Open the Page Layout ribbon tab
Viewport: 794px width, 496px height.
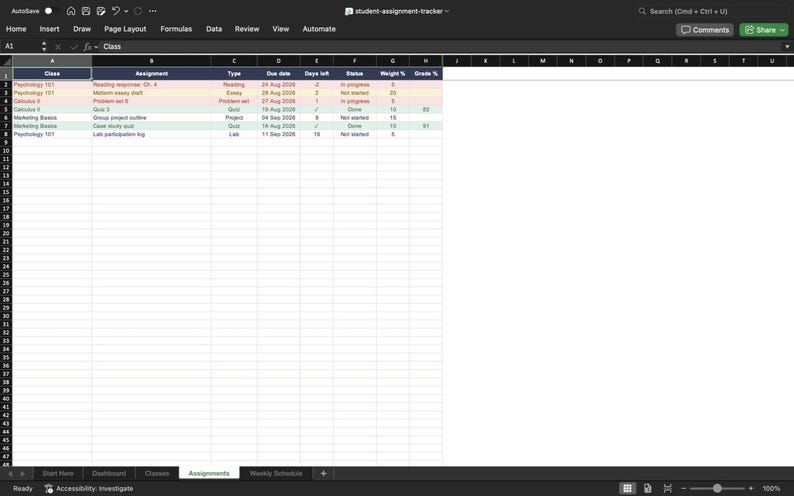coord(125,29)
